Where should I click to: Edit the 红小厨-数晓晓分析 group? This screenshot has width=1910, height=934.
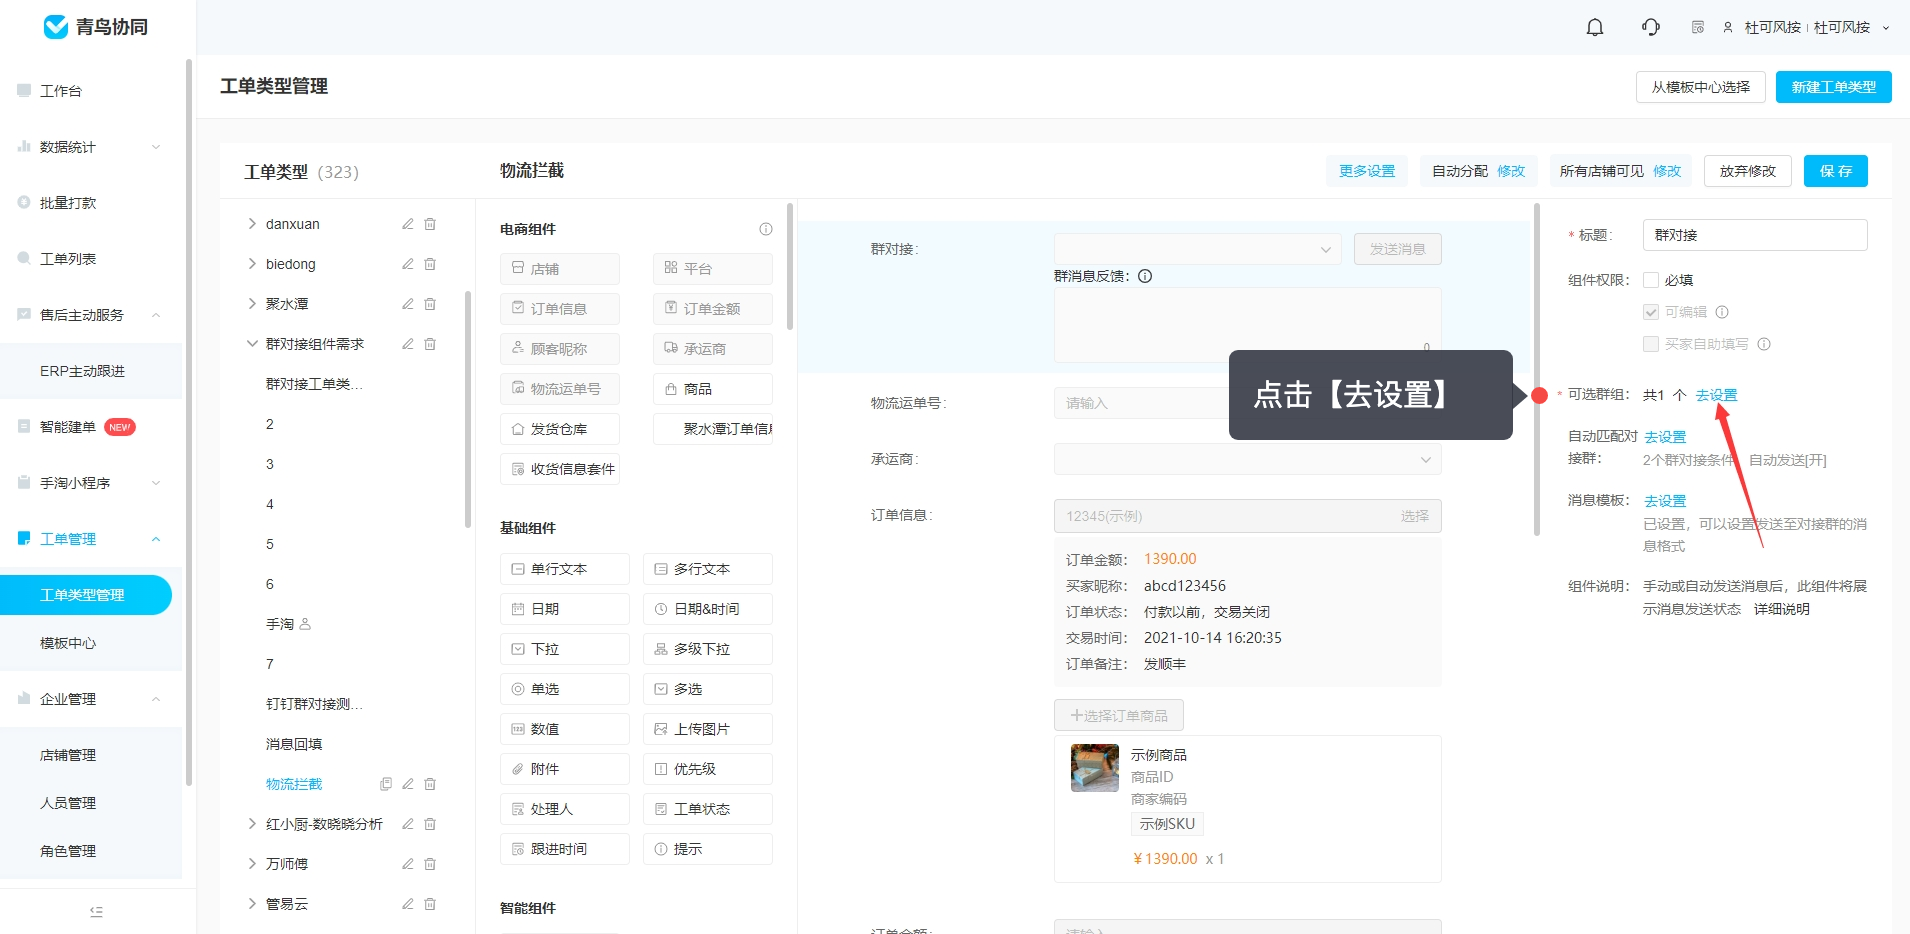pos(408,824)
